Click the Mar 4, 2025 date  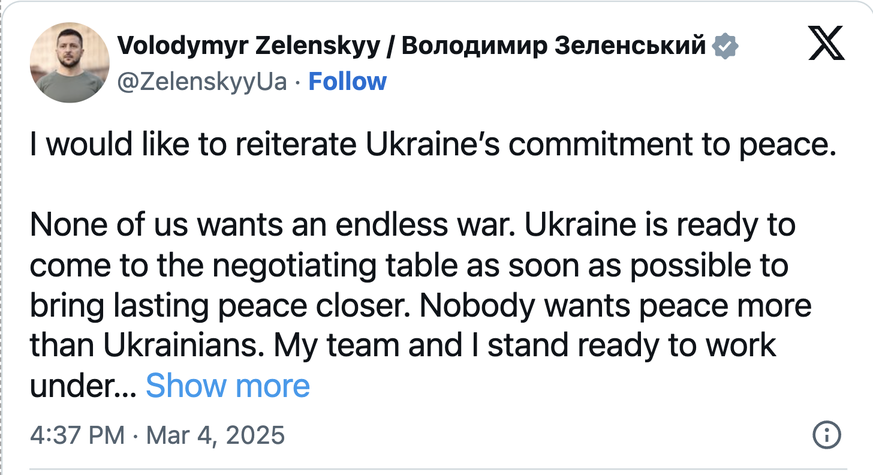[217, 436]
